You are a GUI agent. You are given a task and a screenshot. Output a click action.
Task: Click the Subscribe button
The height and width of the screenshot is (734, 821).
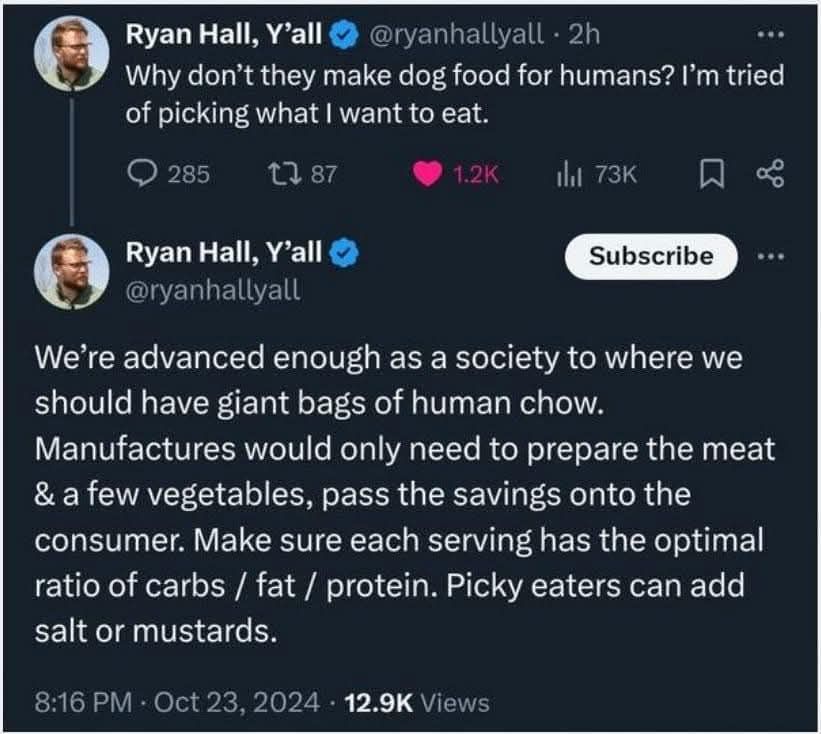[650, 256]
